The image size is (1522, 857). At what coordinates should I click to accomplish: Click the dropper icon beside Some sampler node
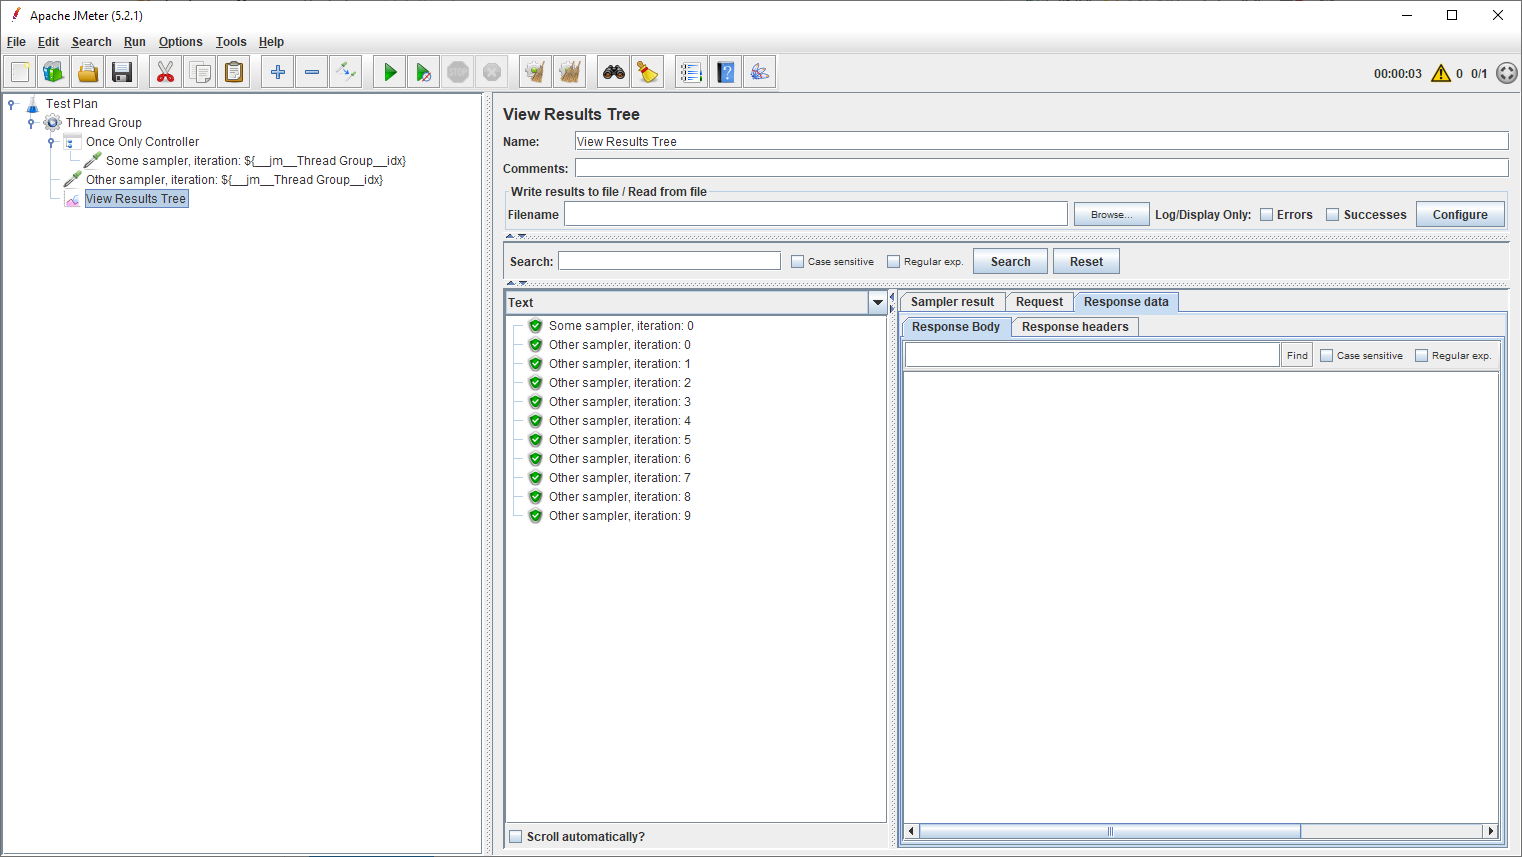[x=93, y=161]
